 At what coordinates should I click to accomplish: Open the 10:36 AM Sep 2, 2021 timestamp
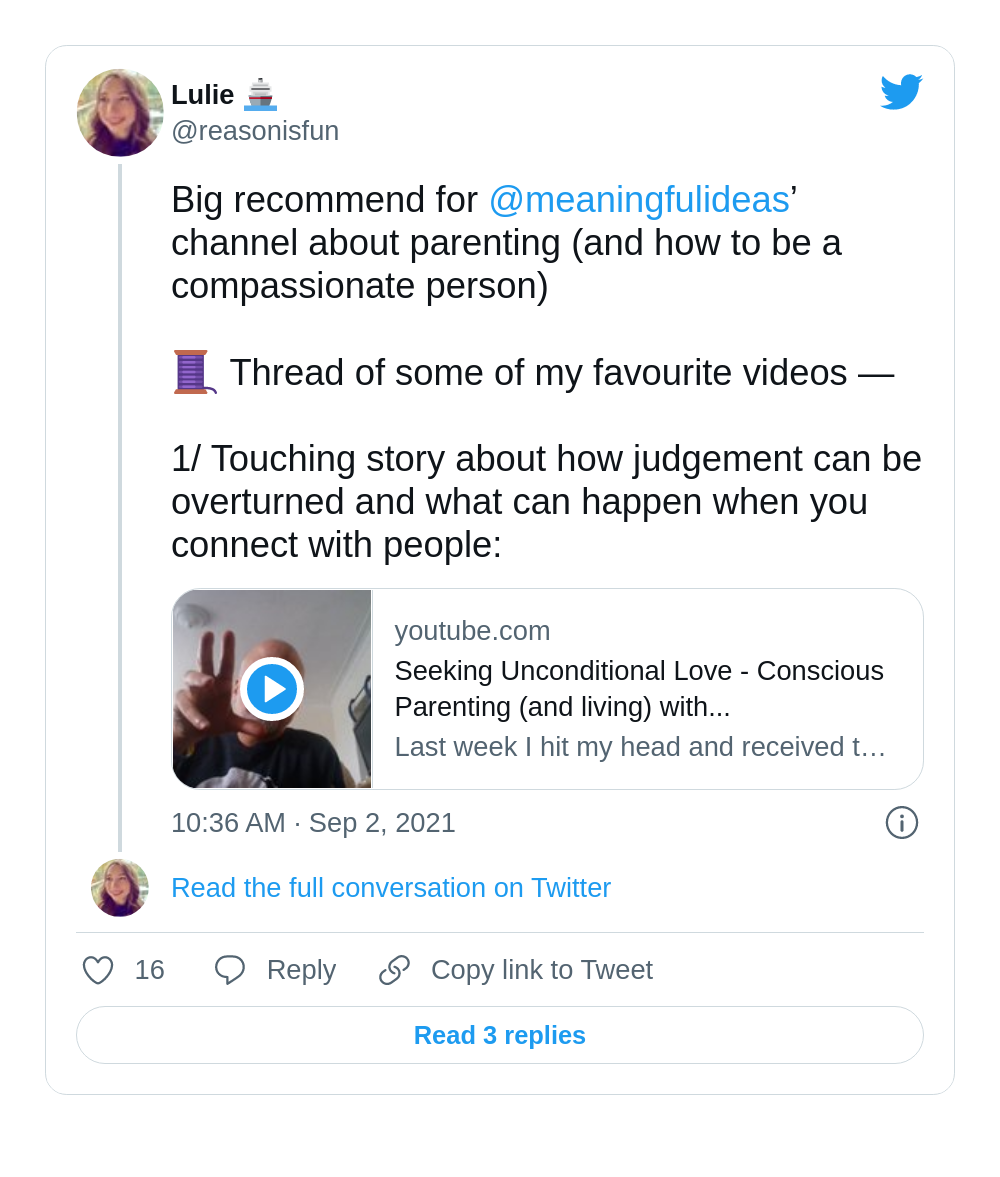click(x=313, y=823)
